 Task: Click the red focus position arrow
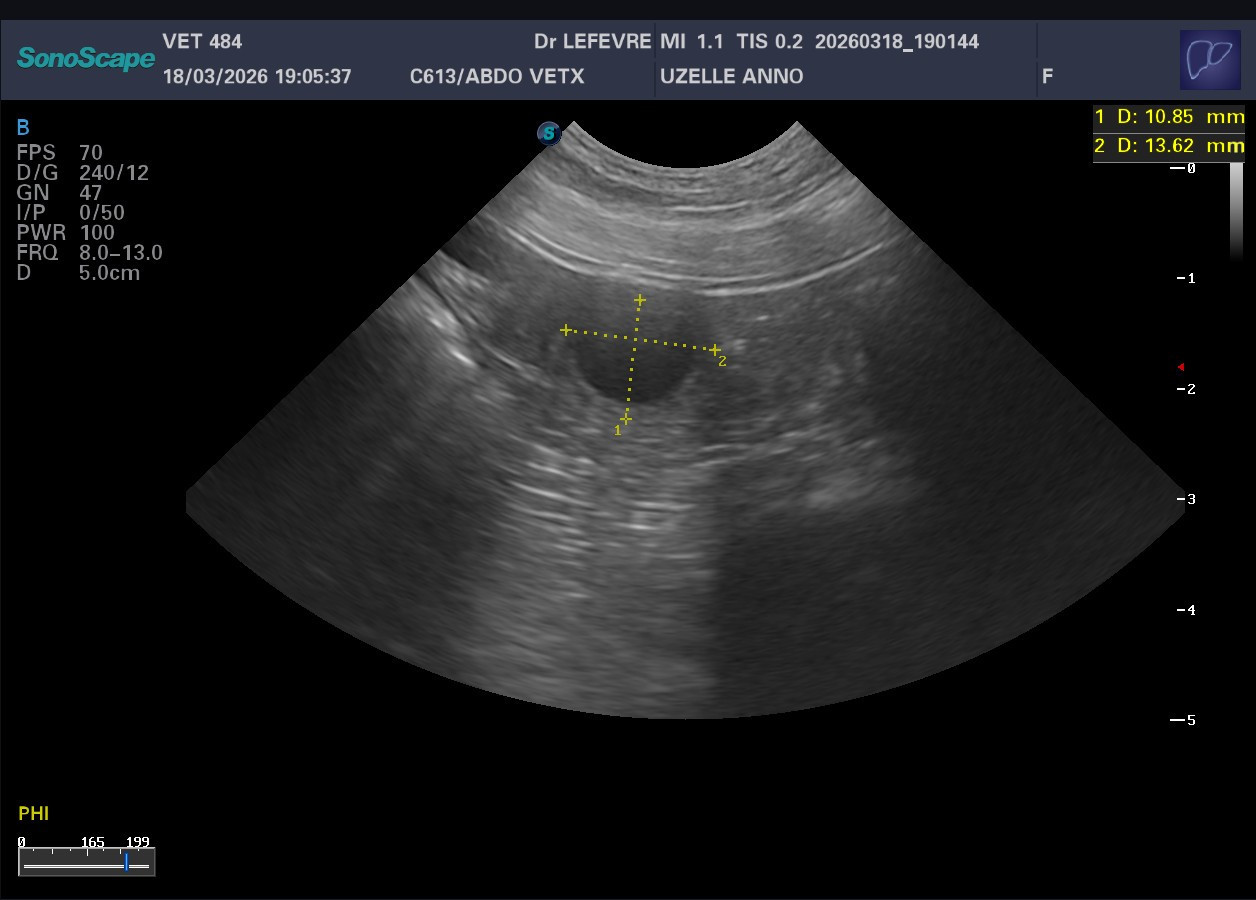[x=1181, y=367]
